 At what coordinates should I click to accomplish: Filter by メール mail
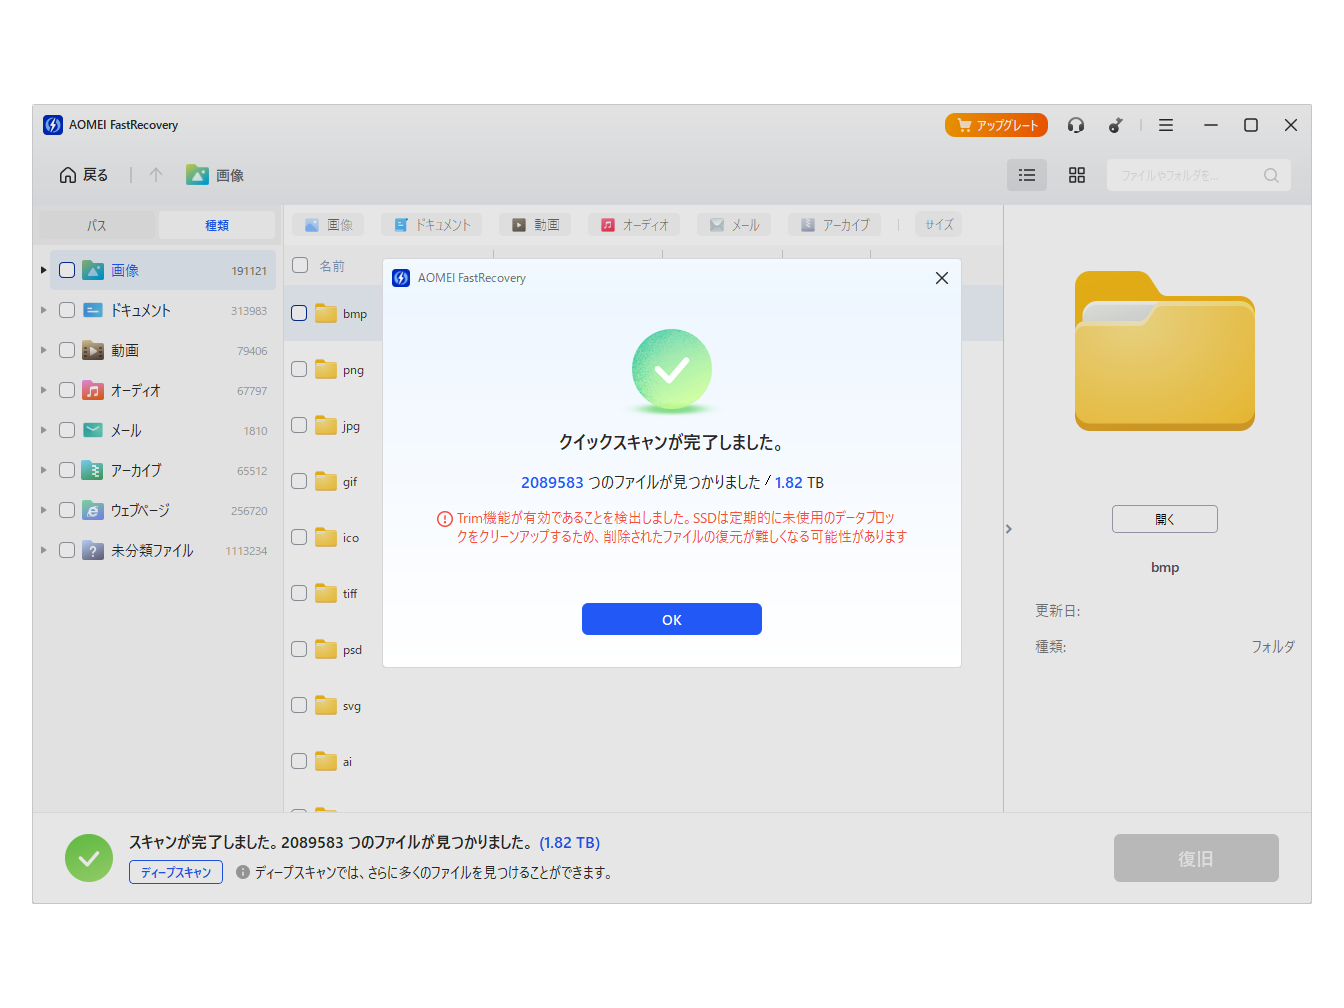pos(734,225)
